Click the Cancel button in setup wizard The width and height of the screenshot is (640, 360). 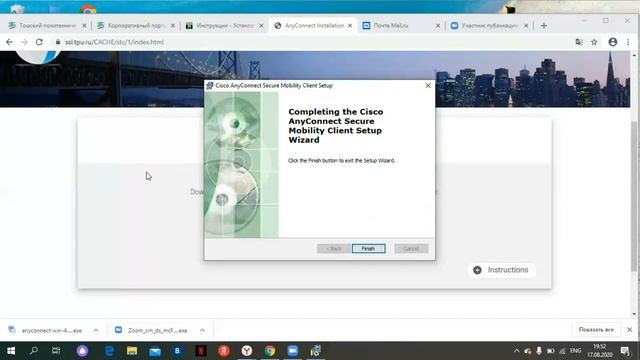pos(411,249)
